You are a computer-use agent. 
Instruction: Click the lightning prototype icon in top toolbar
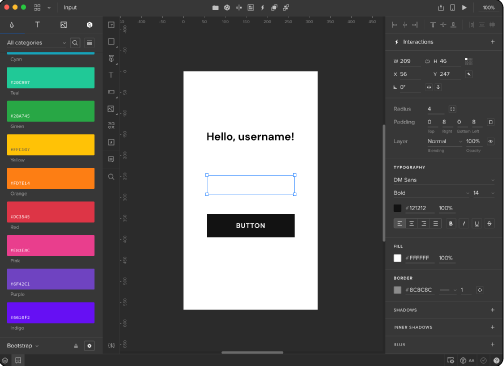pyautogui.click(x=262, y=7)
